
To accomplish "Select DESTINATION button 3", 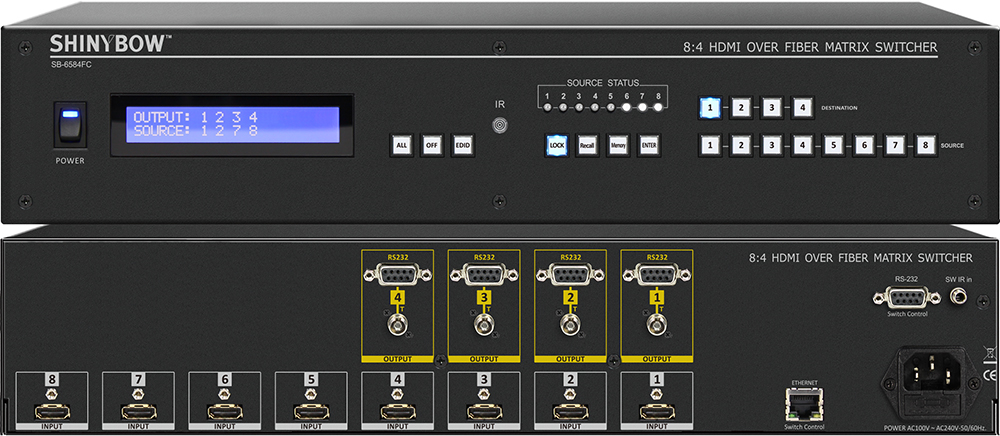I will click(x=771, y=107).
